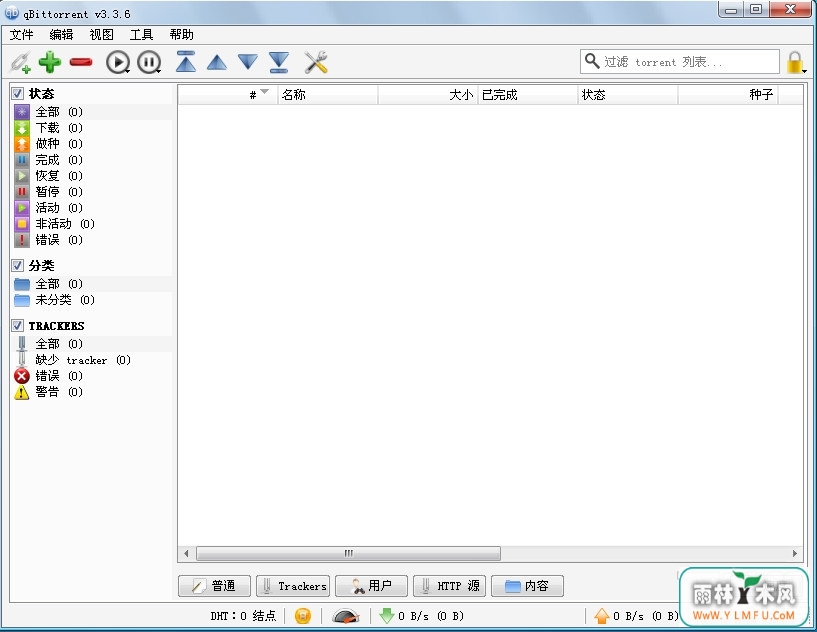This screenshot has height=632, width=817.
Task: Move torrent to bottom of queue
Action: [279, 61]
